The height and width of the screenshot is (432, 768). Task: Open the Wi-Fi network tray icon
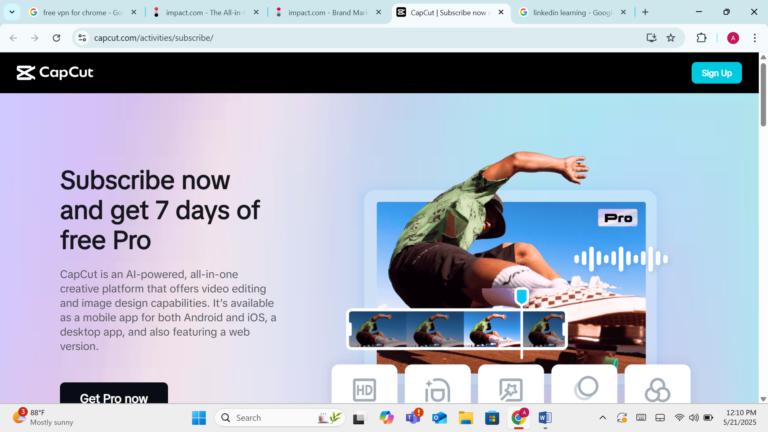[x=679, y=418]
